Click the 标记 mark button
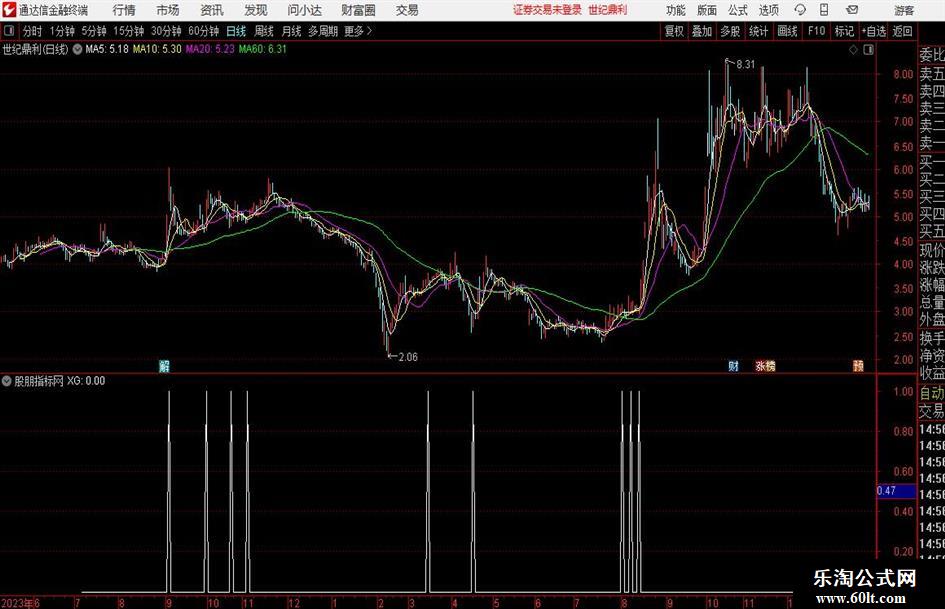The width and height of the screenshot is (945, 609). coord(844,31)
